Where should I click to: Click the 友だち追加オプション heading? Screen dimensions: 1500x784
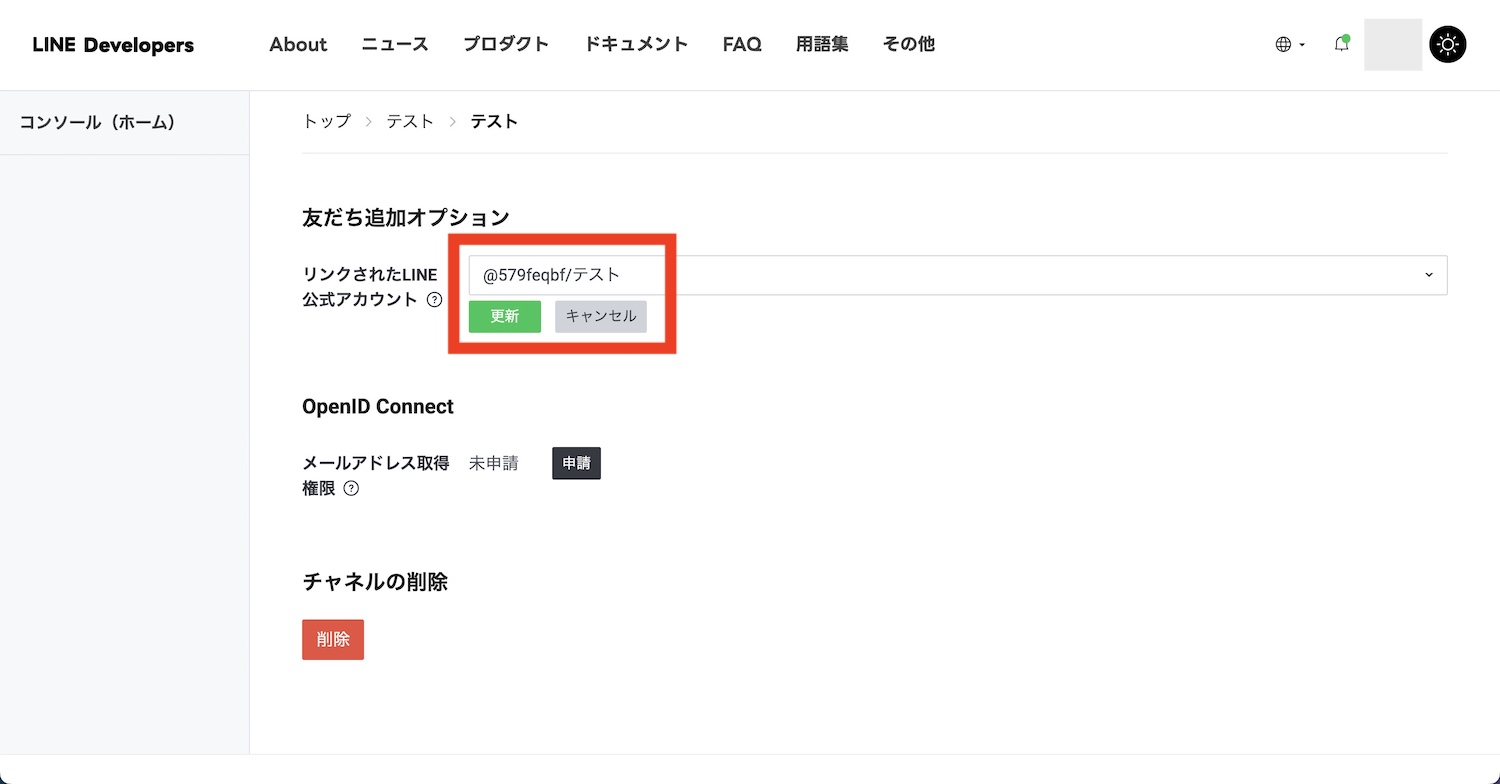(406, 217)
